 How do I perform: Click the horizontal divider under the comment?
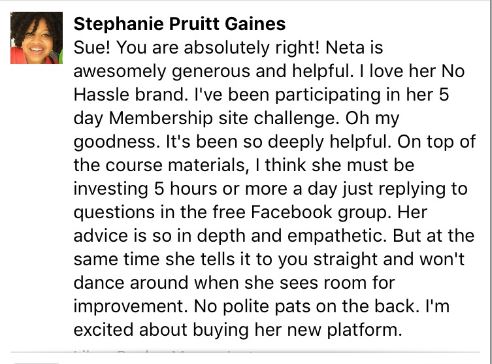(245, 352)
